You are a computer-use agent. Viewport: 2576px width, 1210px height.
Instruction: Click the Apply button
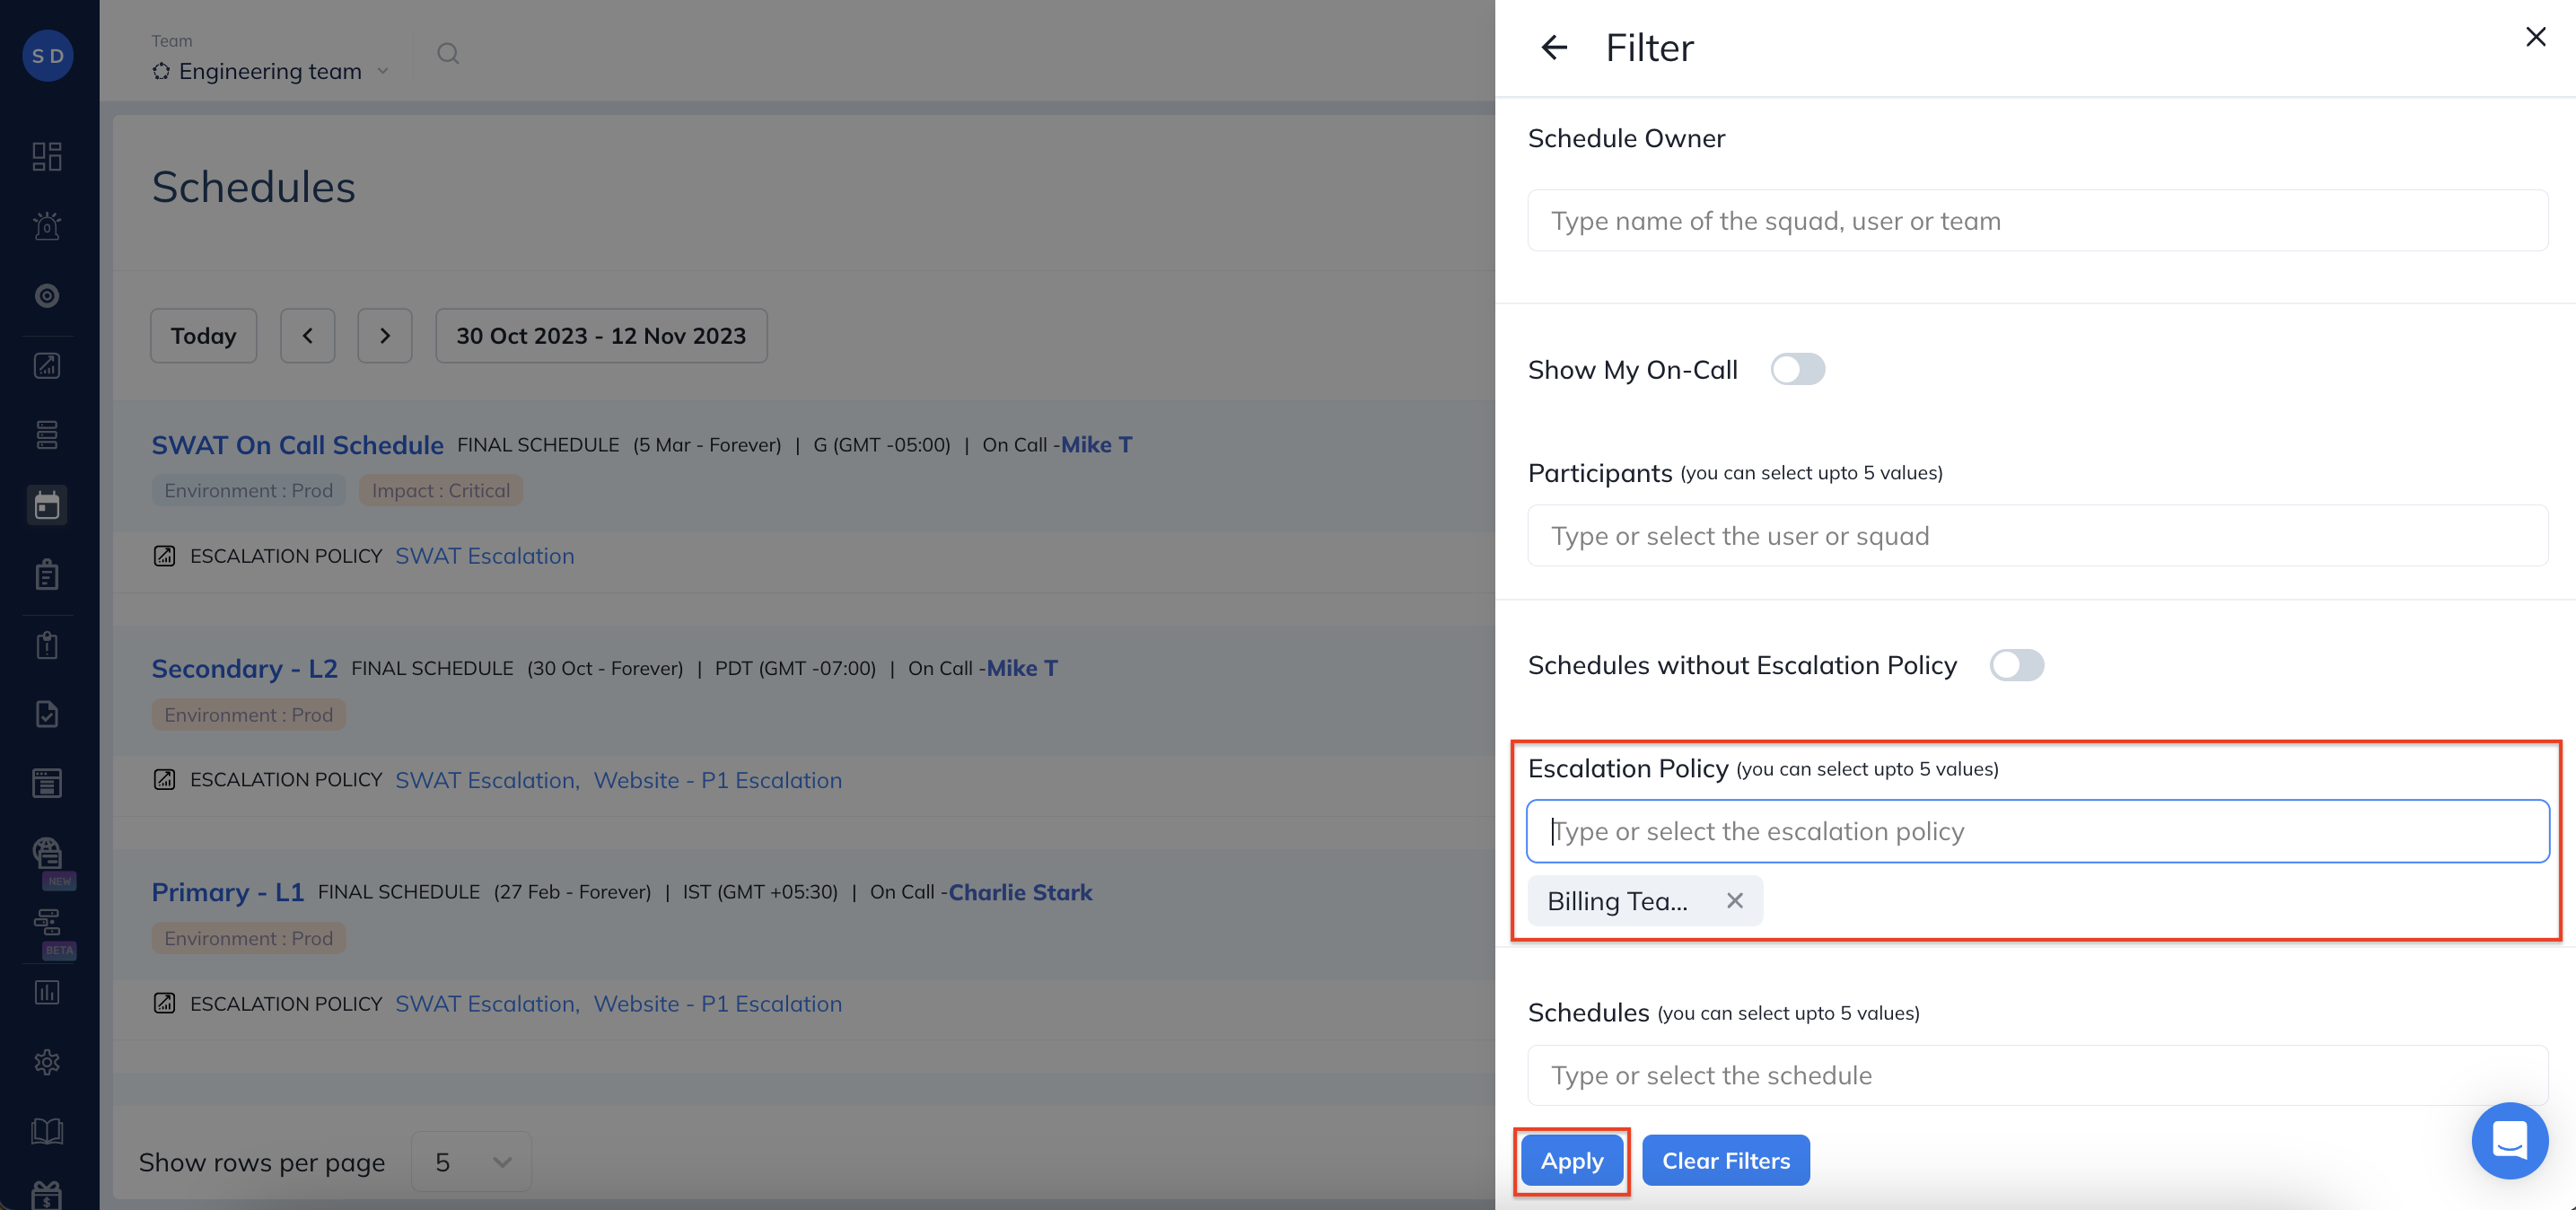click(1571, 1160)
